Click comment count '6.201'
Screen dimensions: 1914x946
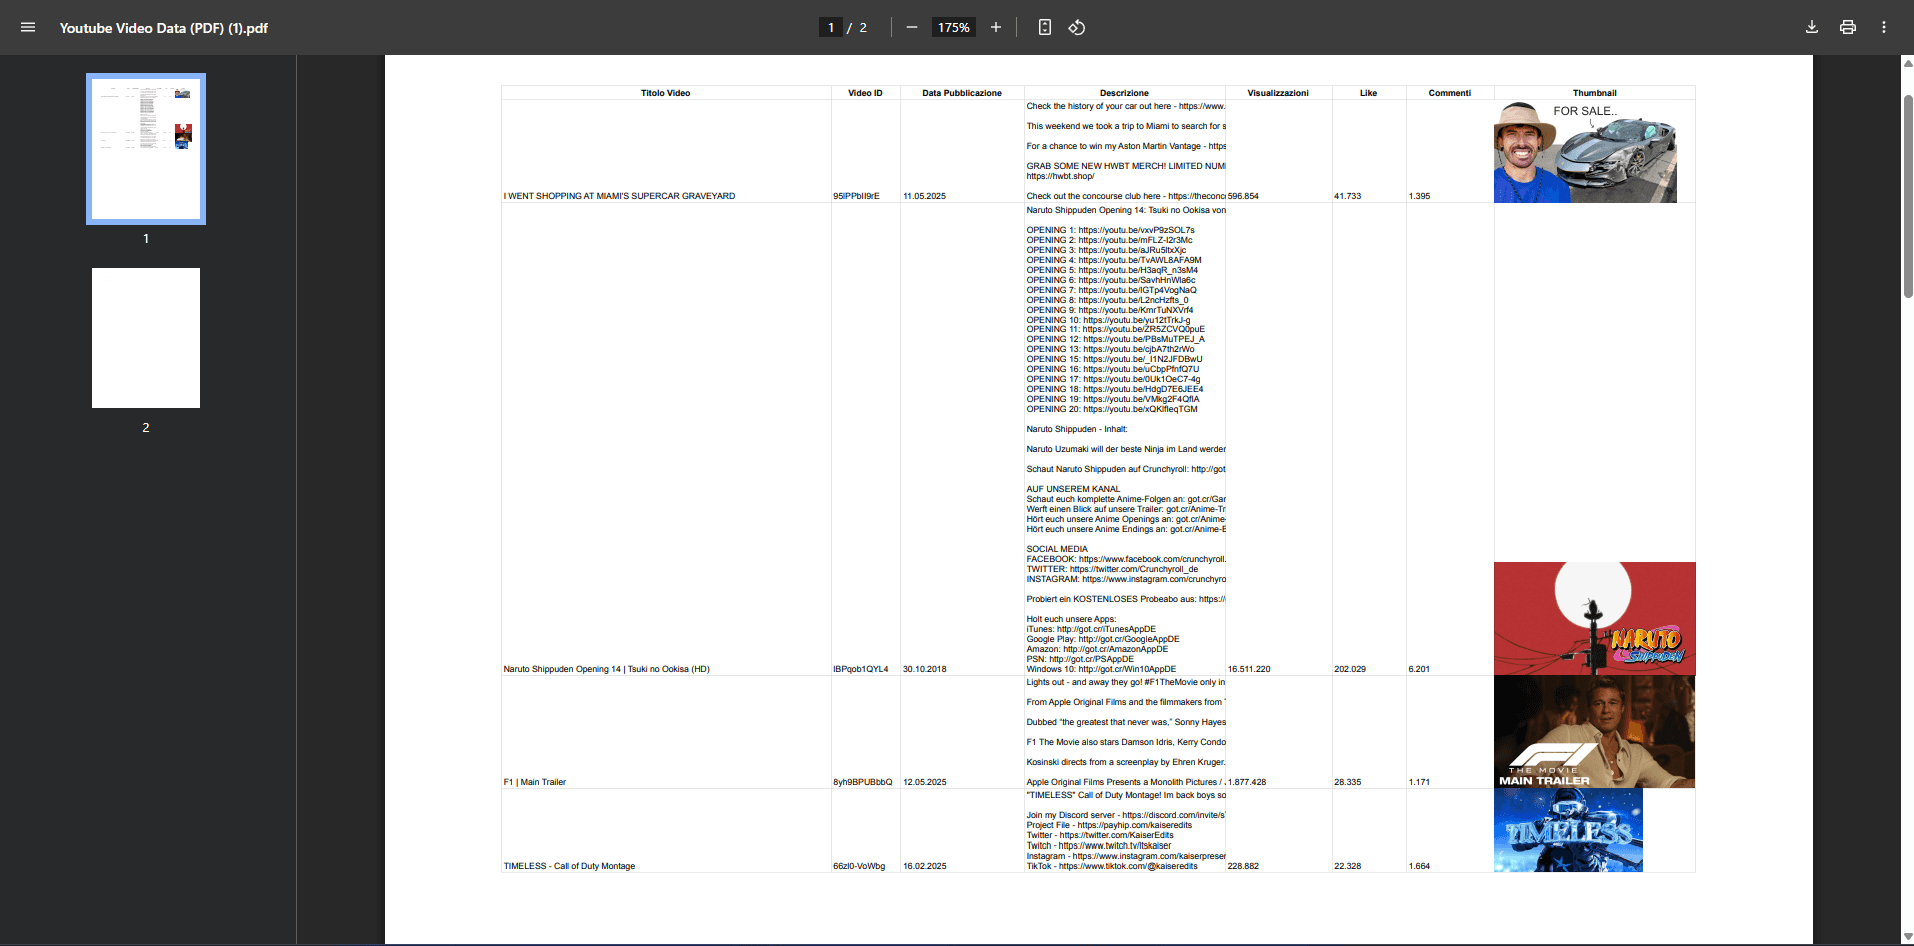[x=1419, y=669]
